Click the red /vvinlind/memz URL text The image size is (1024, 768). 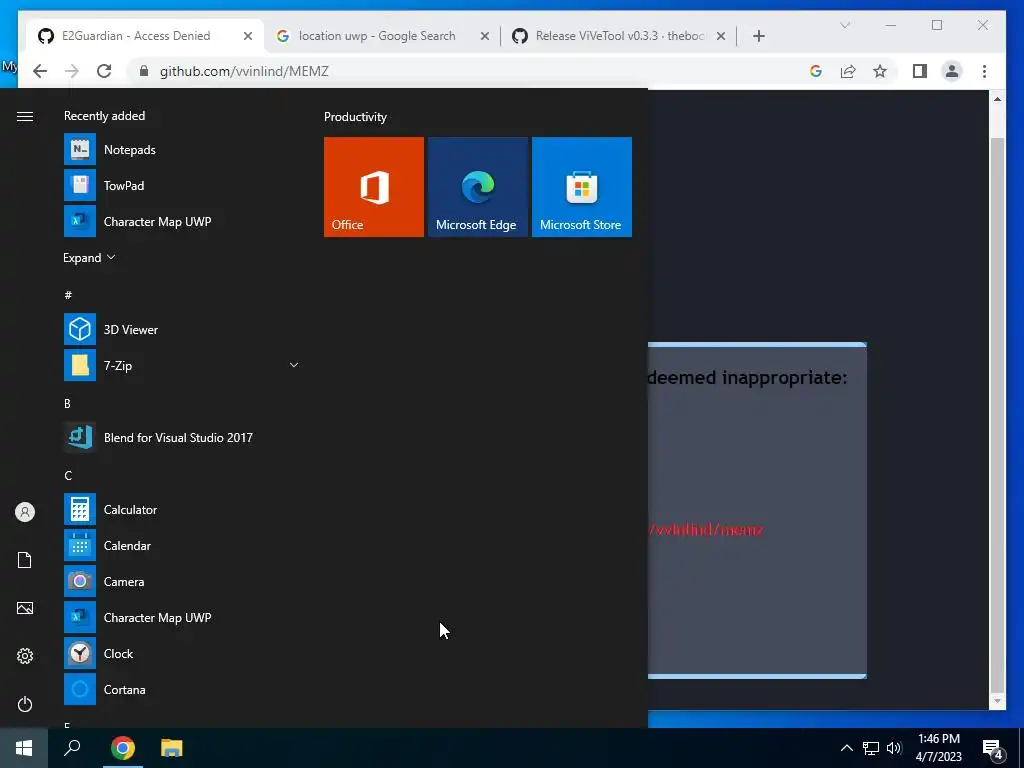pos(705,530)
